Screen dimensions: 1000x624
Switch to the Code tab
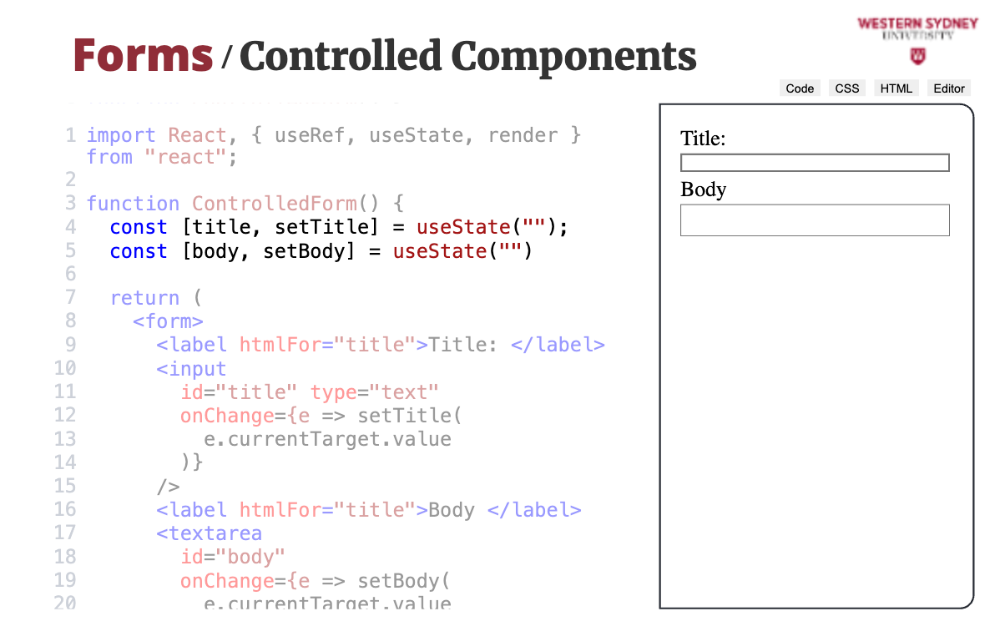[799, 88]
